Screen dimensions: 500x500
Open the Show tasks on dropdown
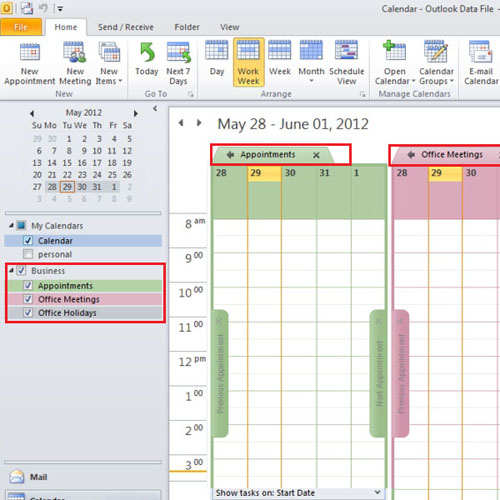(x=377, y=492)
